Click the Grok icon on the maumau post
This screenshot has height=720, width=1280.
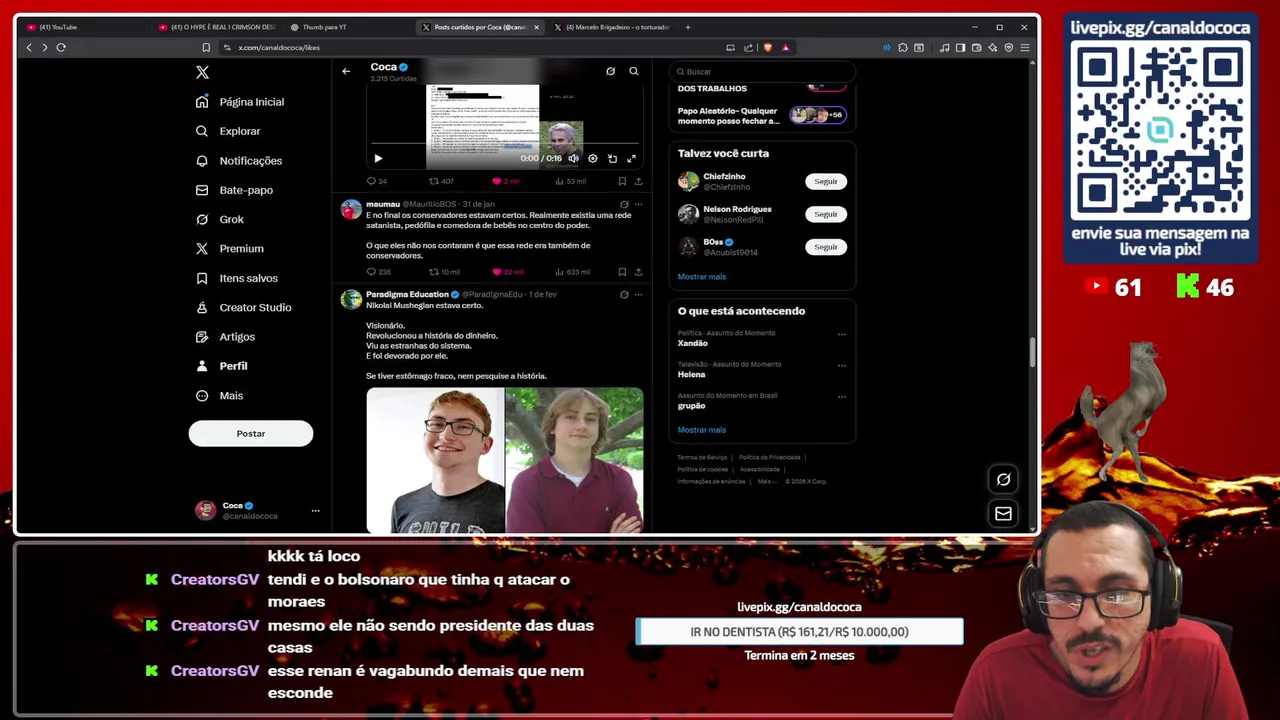coord(624,204)
